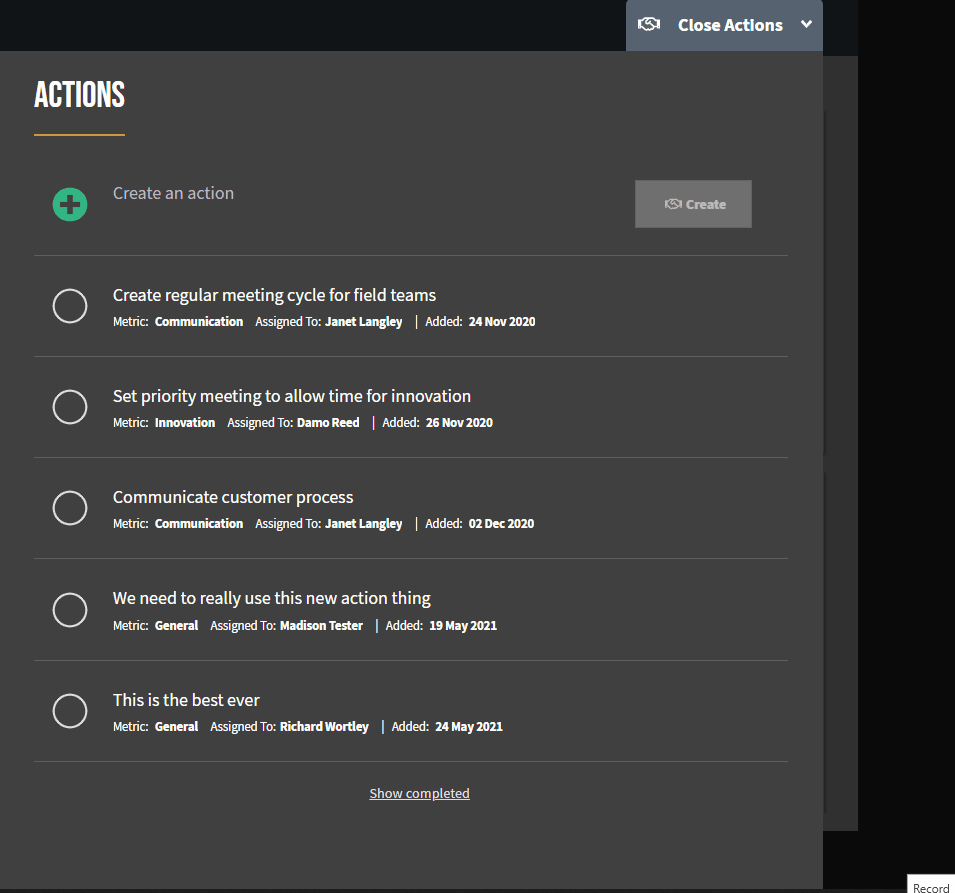
Task: Click 'General' metric in the Madison Tester row
Action: pyautogui.click(x=176, y=626)
